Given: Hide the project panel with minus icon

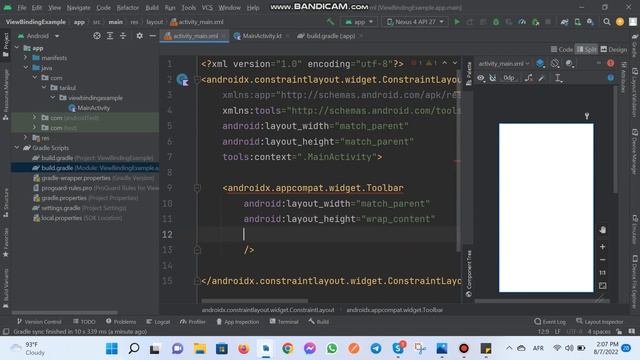Looking at the screenshot, I should coord(152,36).
